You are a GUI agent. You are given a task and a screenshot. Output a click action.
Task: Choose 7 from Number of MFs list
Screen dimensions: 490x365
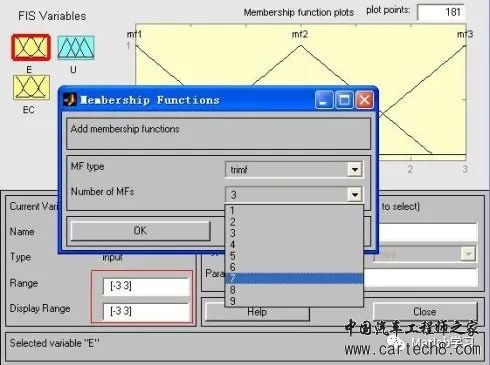point(294,278)
